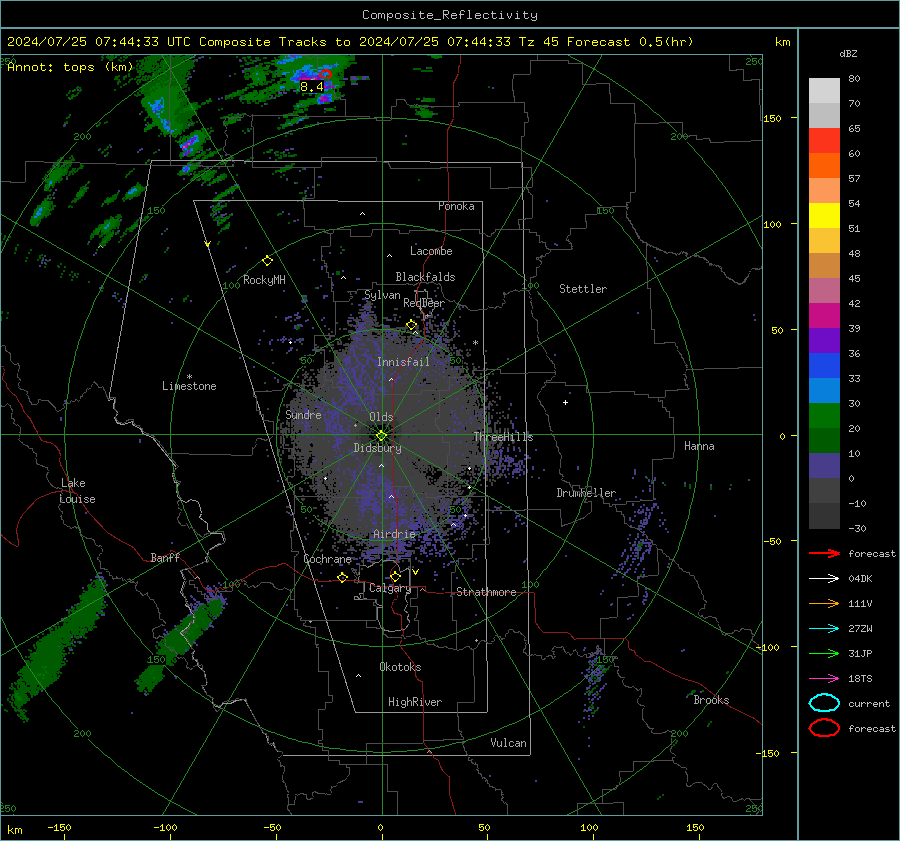Viewport: 900px width, 841px height.
Task: Click the Ponoka town label
Action: 456,206
